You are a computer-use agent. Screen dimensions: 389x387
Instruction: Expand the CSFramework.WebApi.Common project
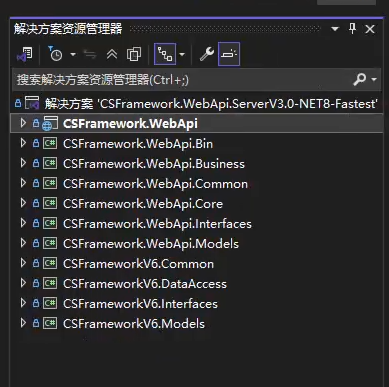click(x=23, y=183)
